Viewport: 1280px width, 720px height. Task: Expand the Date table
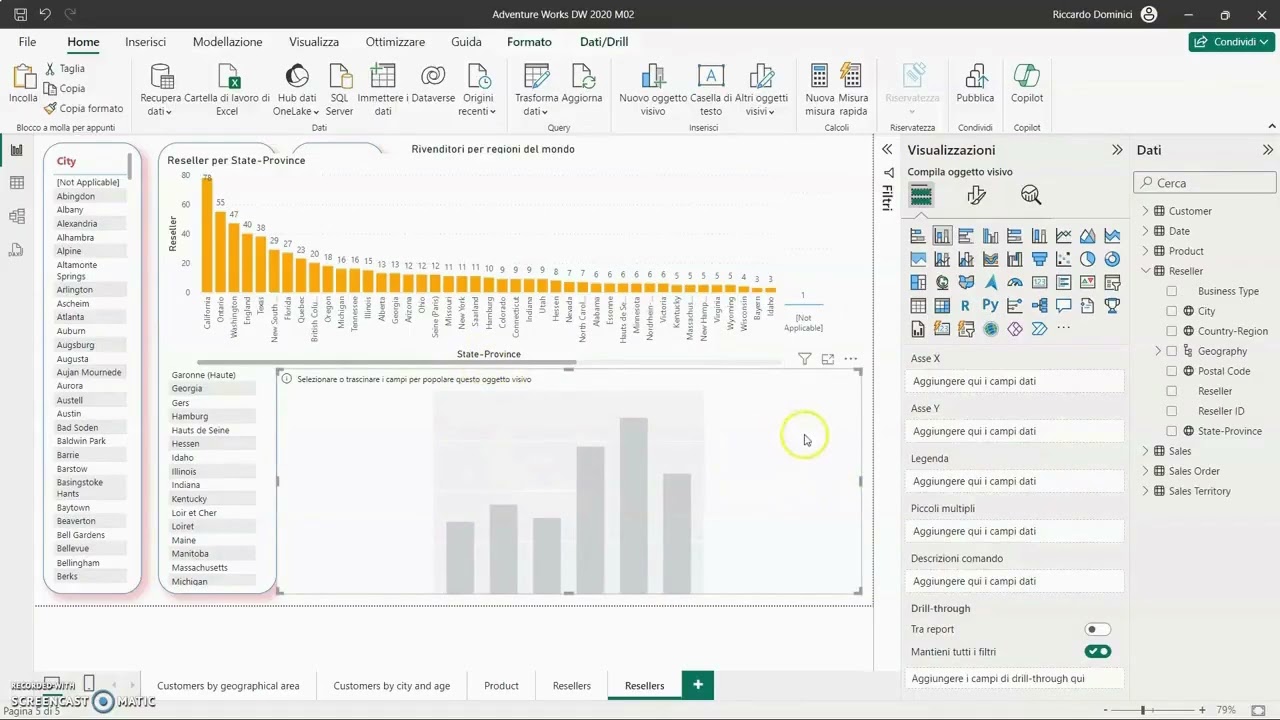1146,231
